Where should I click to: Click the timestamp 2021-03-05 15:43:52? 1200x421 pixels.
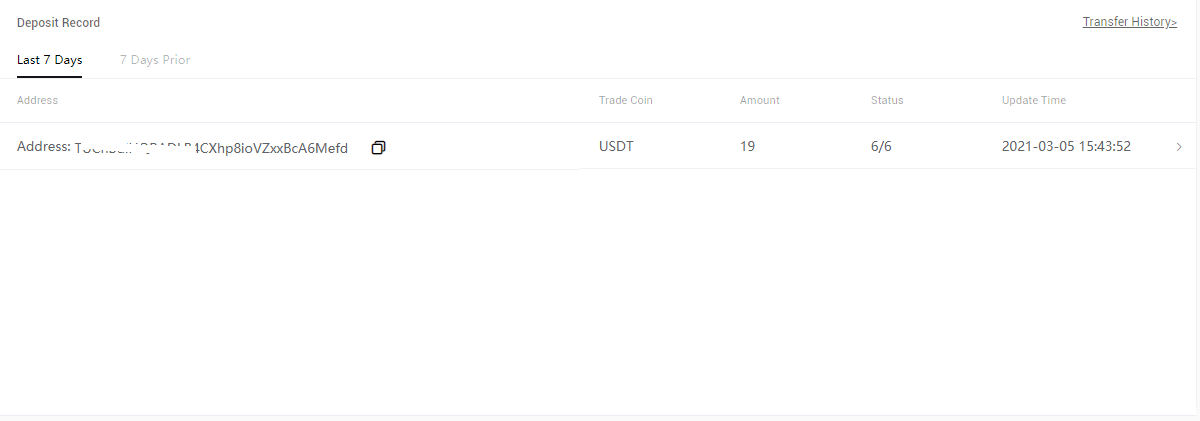pyautogui.click(x=1066, y=147)
